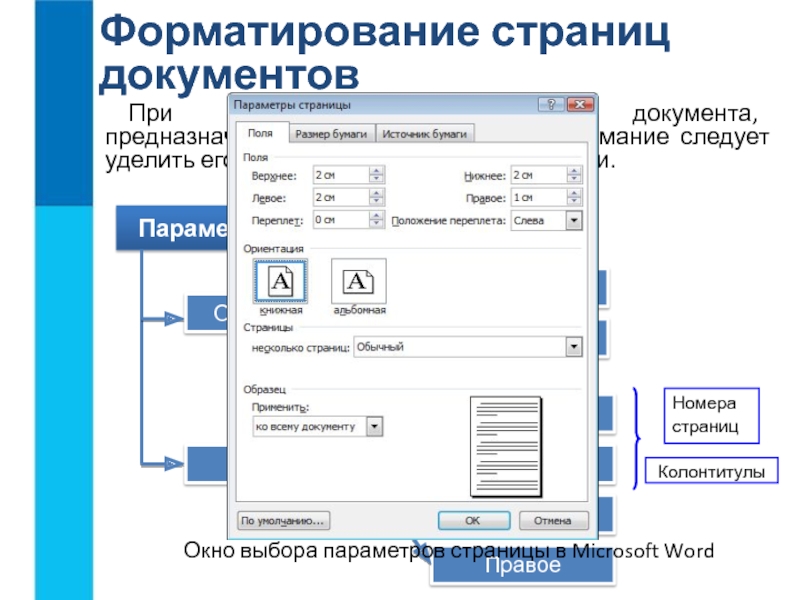The height and width of the screenshot is (600, 800).
Task: Click the Правое margin input field
Action: (539, 197)
